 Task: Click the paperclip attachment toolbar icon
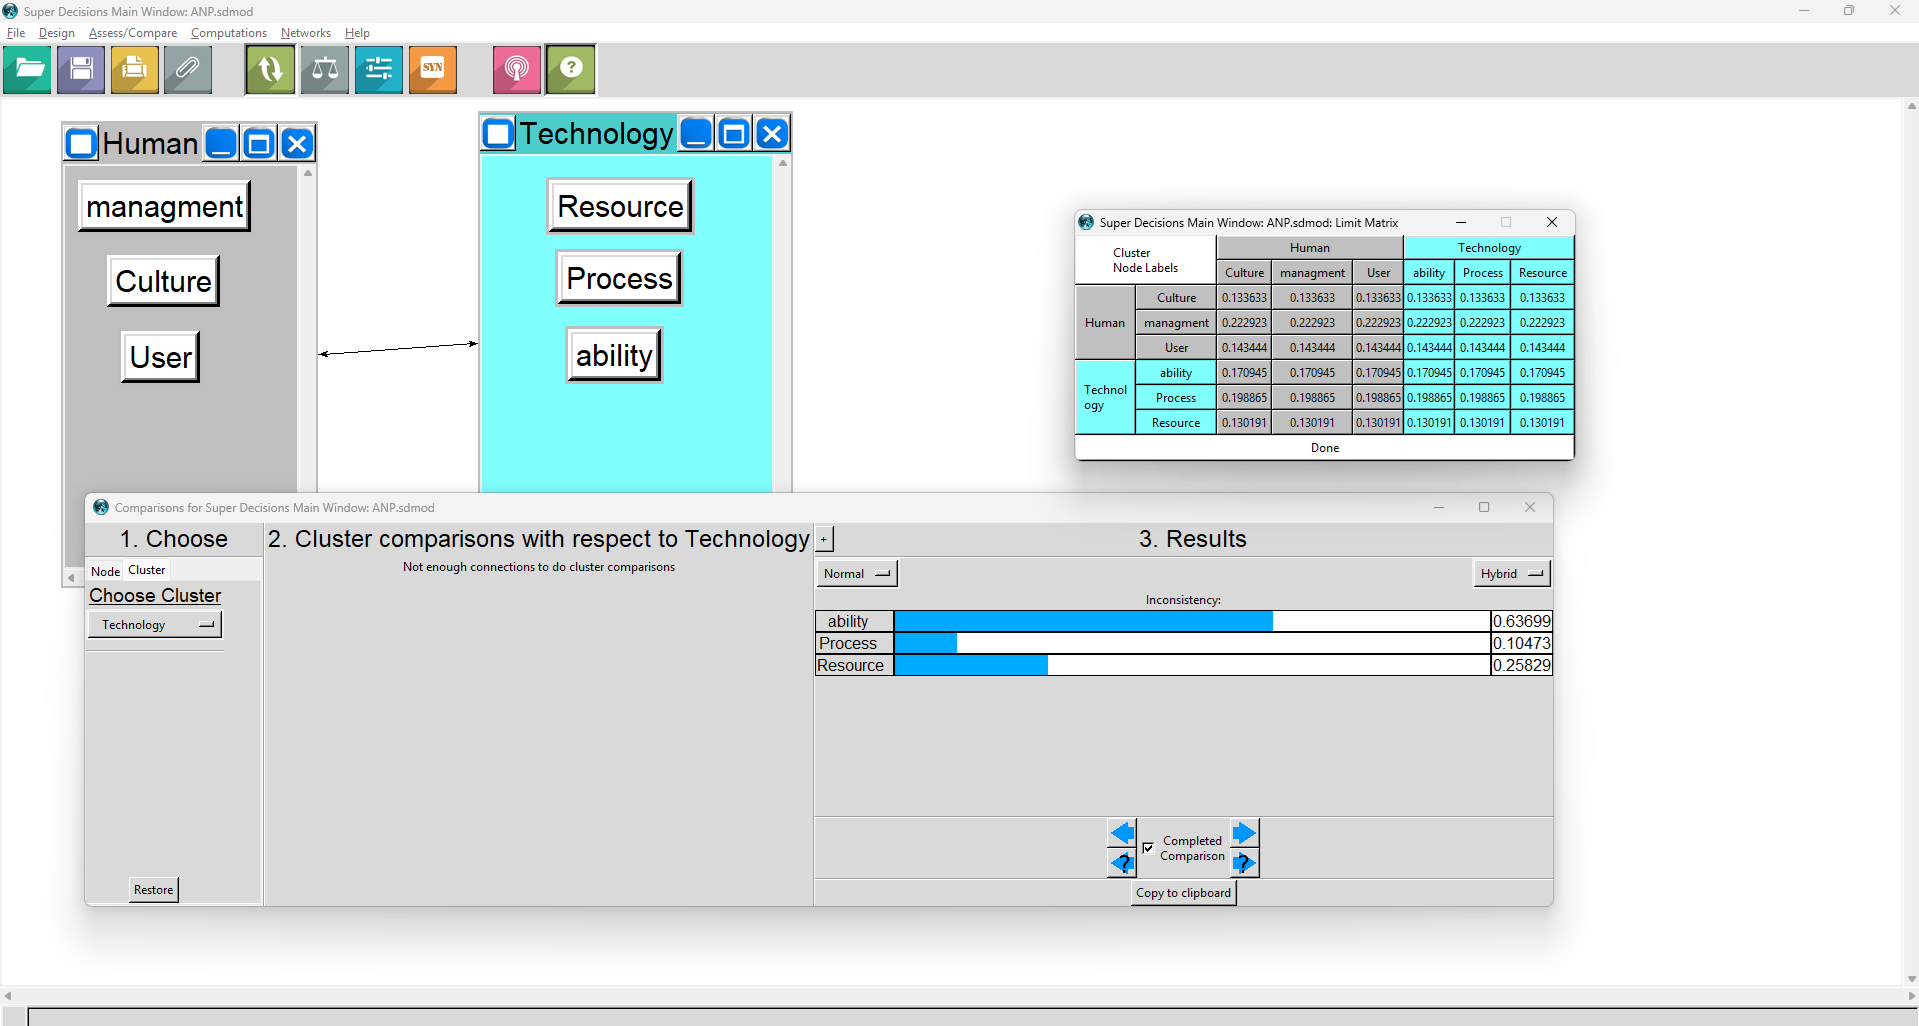tap(188, 70)
